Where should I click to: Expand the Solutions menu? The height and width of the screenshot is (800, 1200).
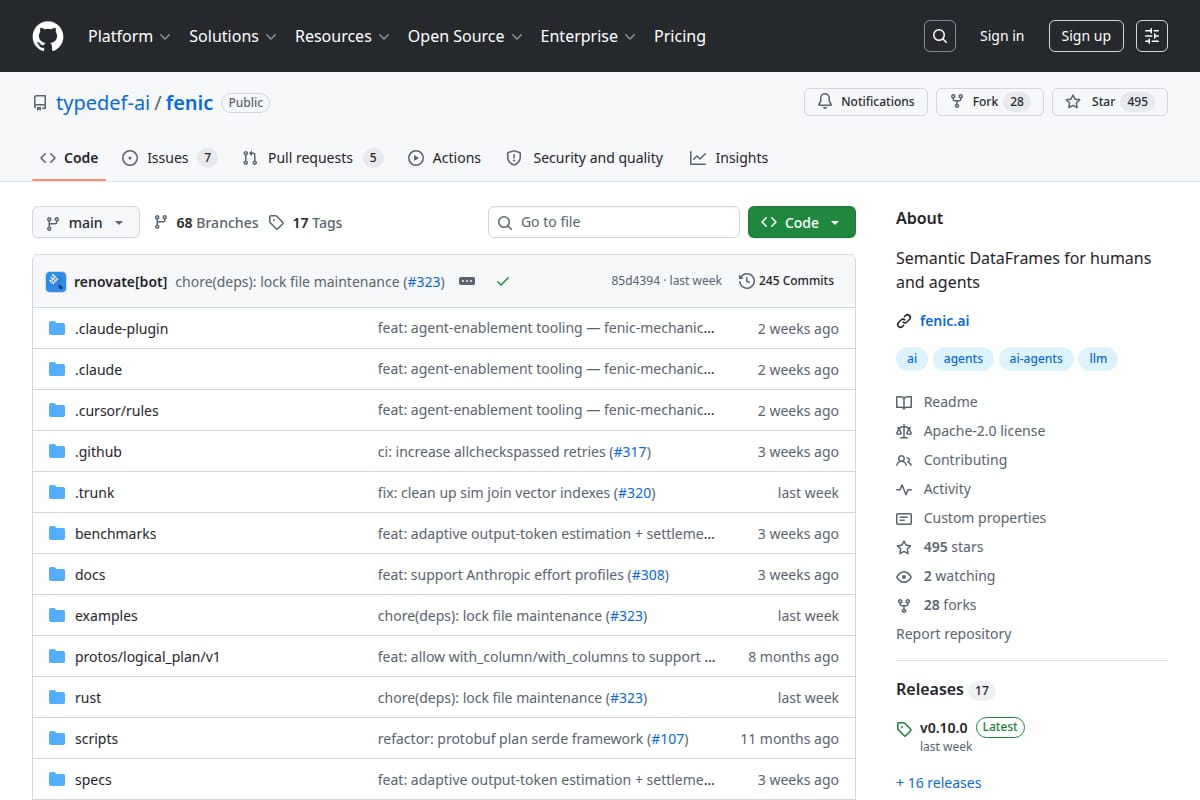(x=233, y=36)
